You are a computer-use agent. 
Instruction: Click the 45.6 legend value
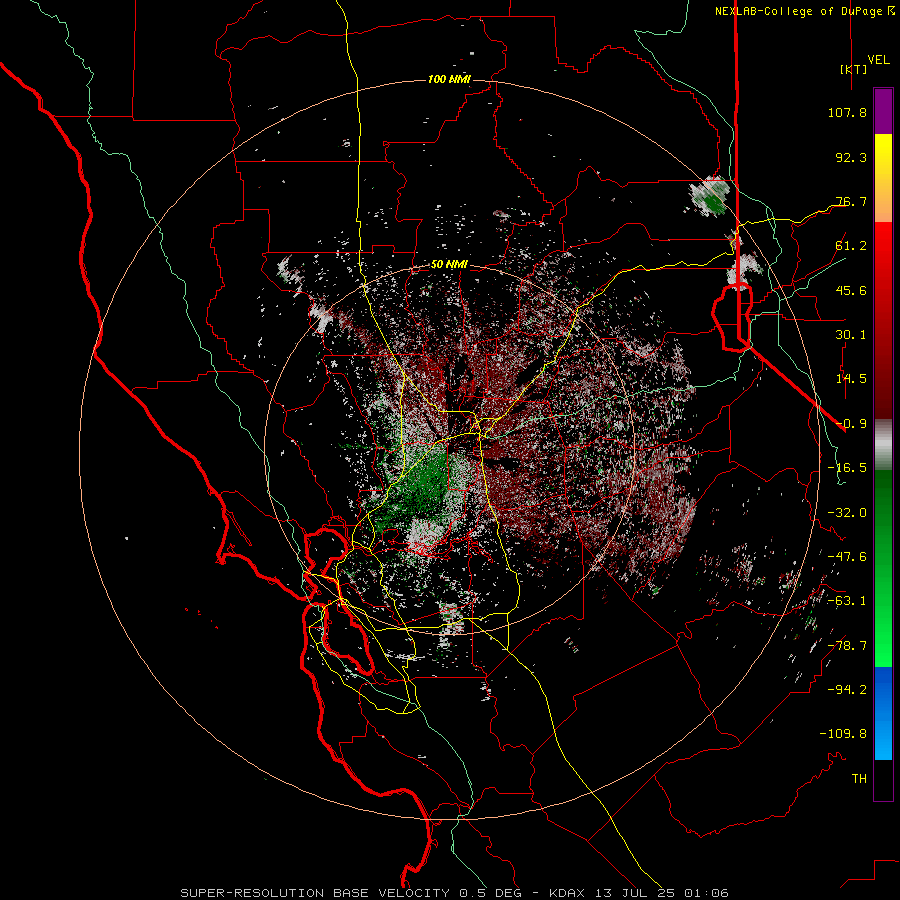(x=851, y=290)
